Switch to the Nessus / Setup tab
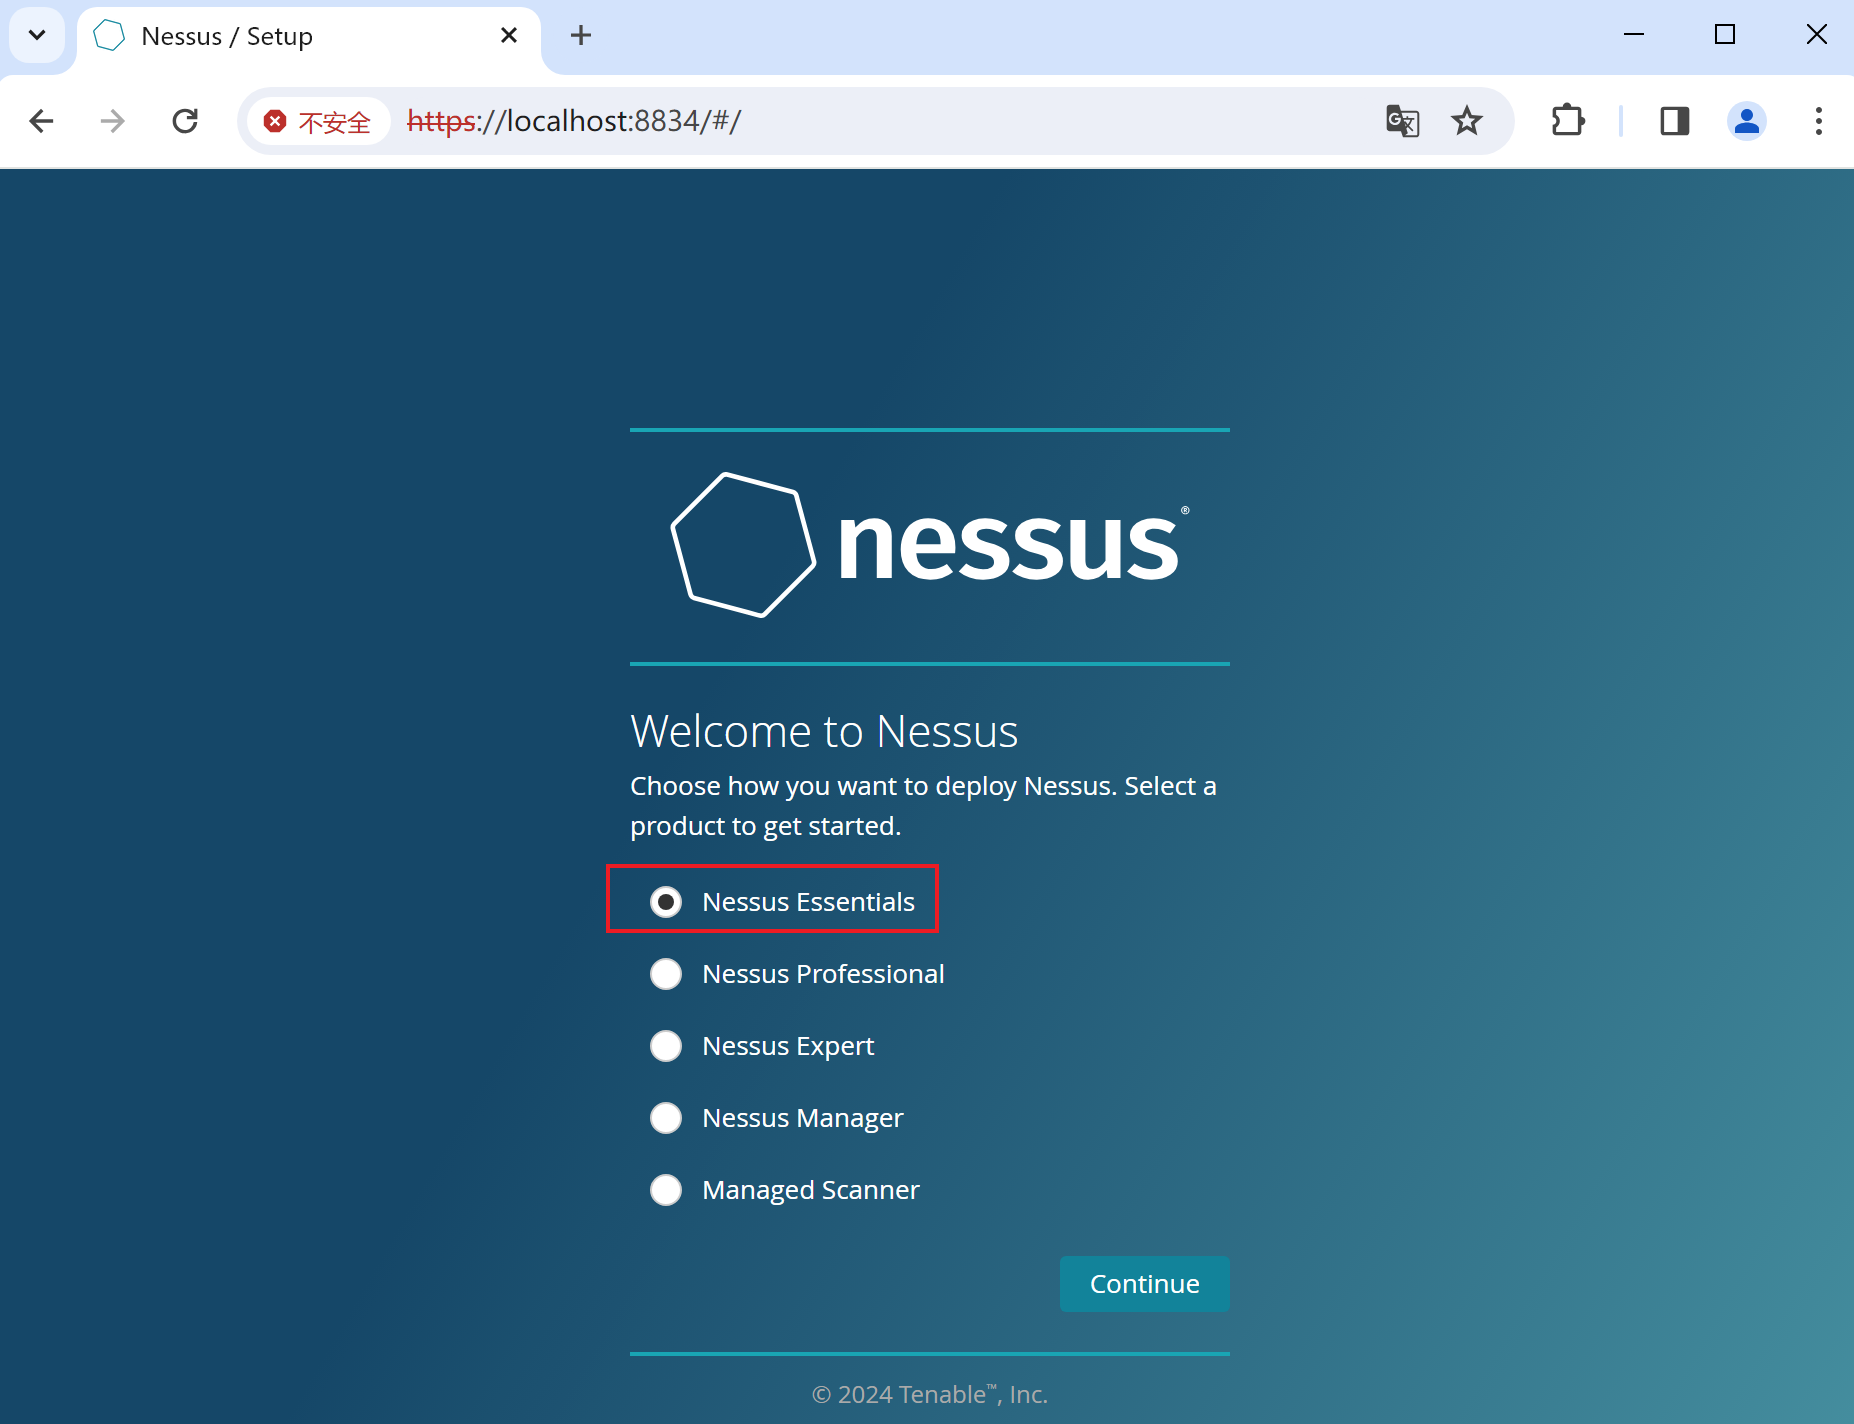Viewport: 1854px width, 1424px height. pyautogui.click(x=308, y=37)
